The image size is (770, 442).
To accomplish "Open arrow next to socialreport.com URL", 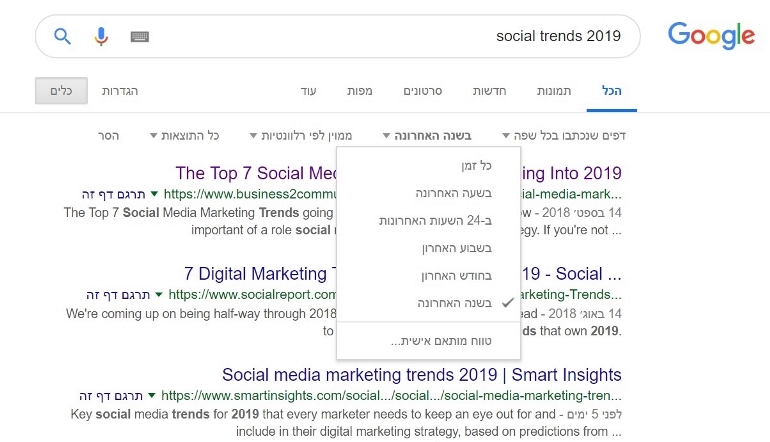I will coord(159,294).
